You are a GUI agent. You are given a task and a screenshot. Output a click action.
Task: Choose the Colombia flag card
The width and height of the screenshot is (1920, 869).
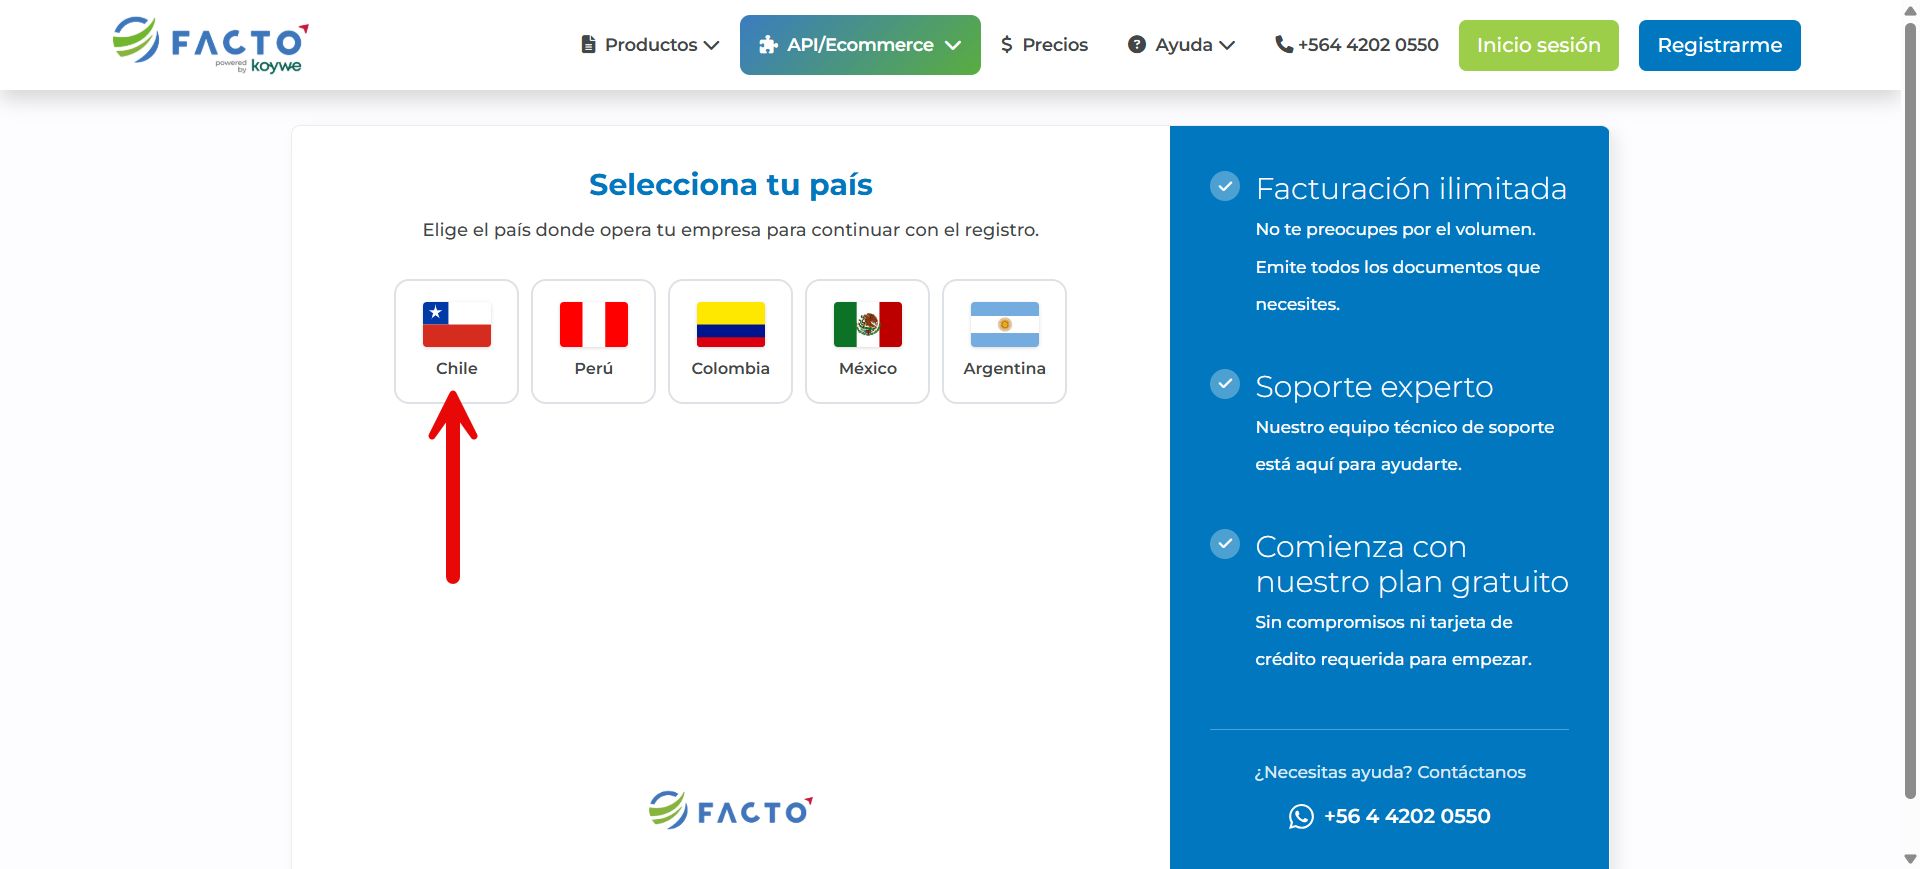point(730,341)
